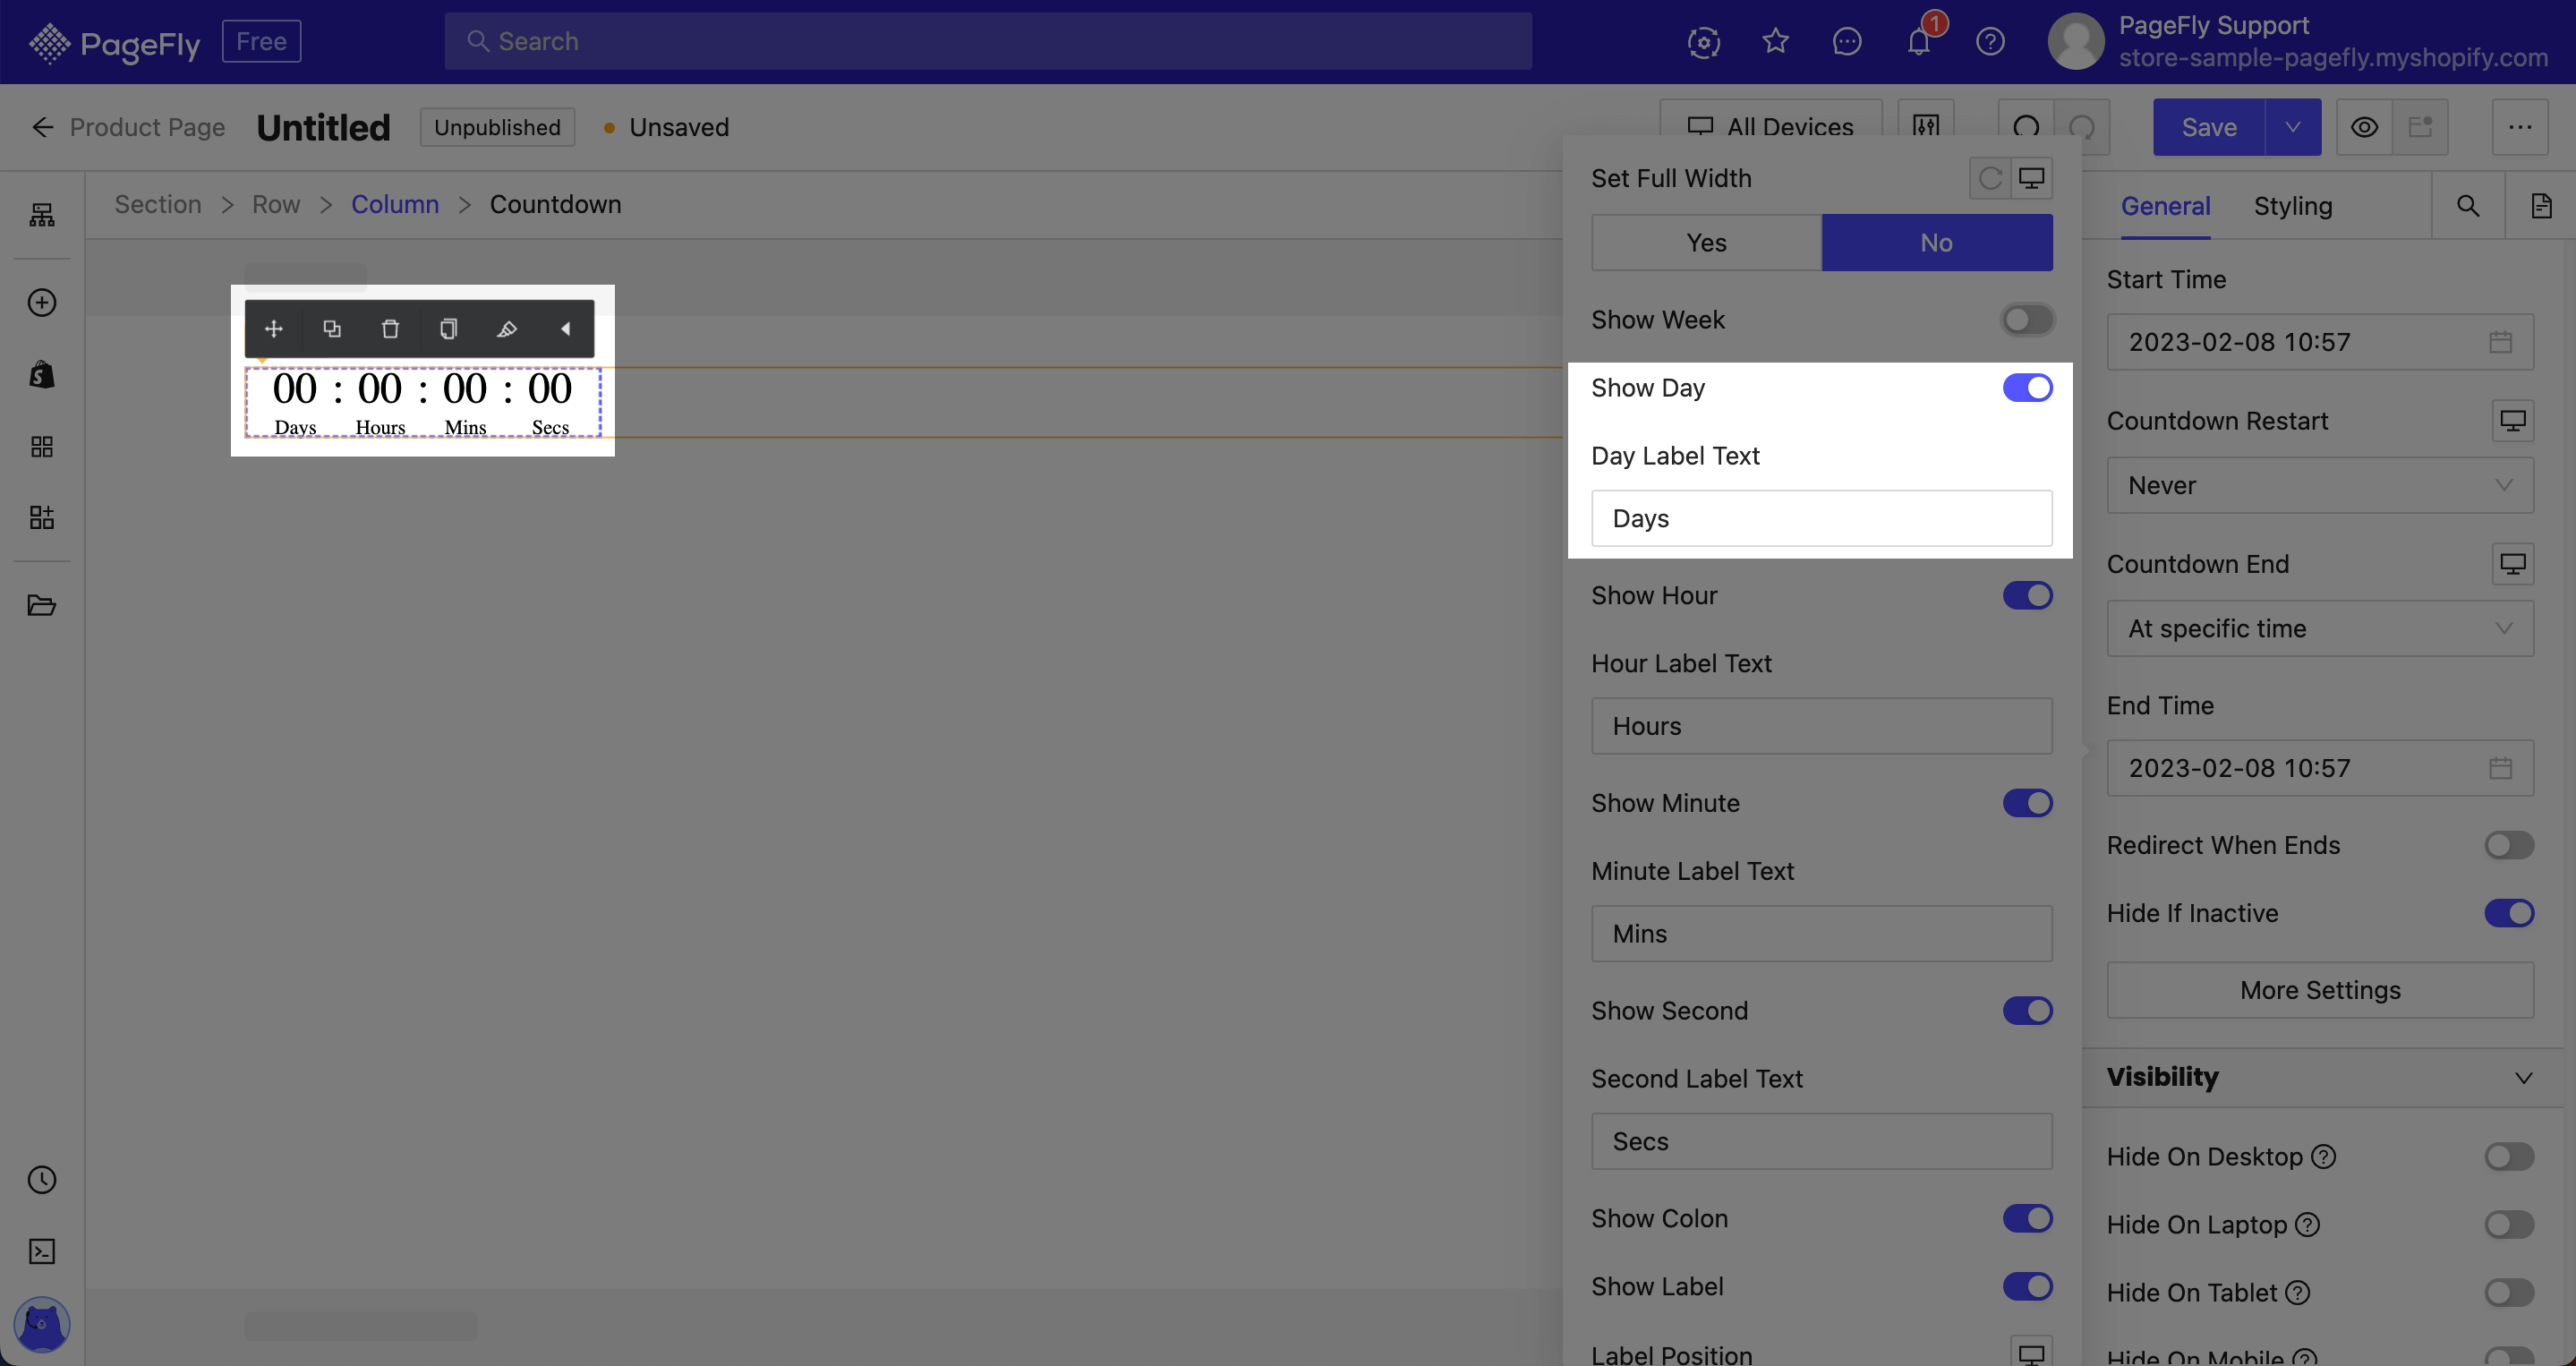Go back using Product Page arrow
Image resolution: width=2576 pixels, height=1366 pixels.
pos(42,127)
